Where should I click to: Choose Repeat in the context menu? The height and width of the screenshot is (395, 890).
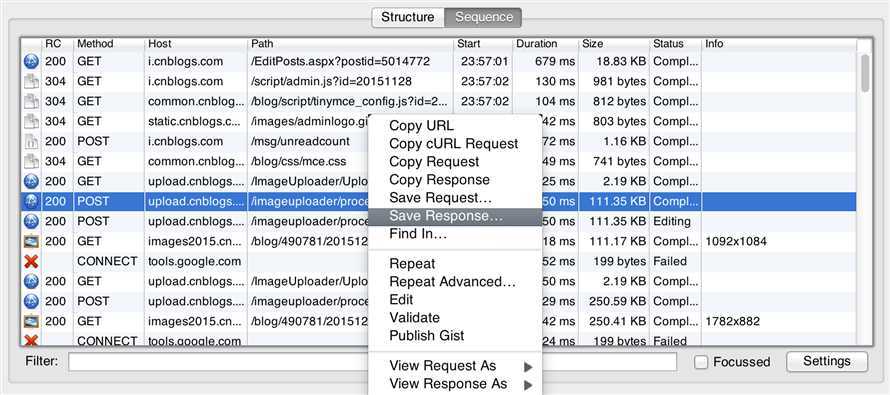pyautogui.click(x=412, y=264)
